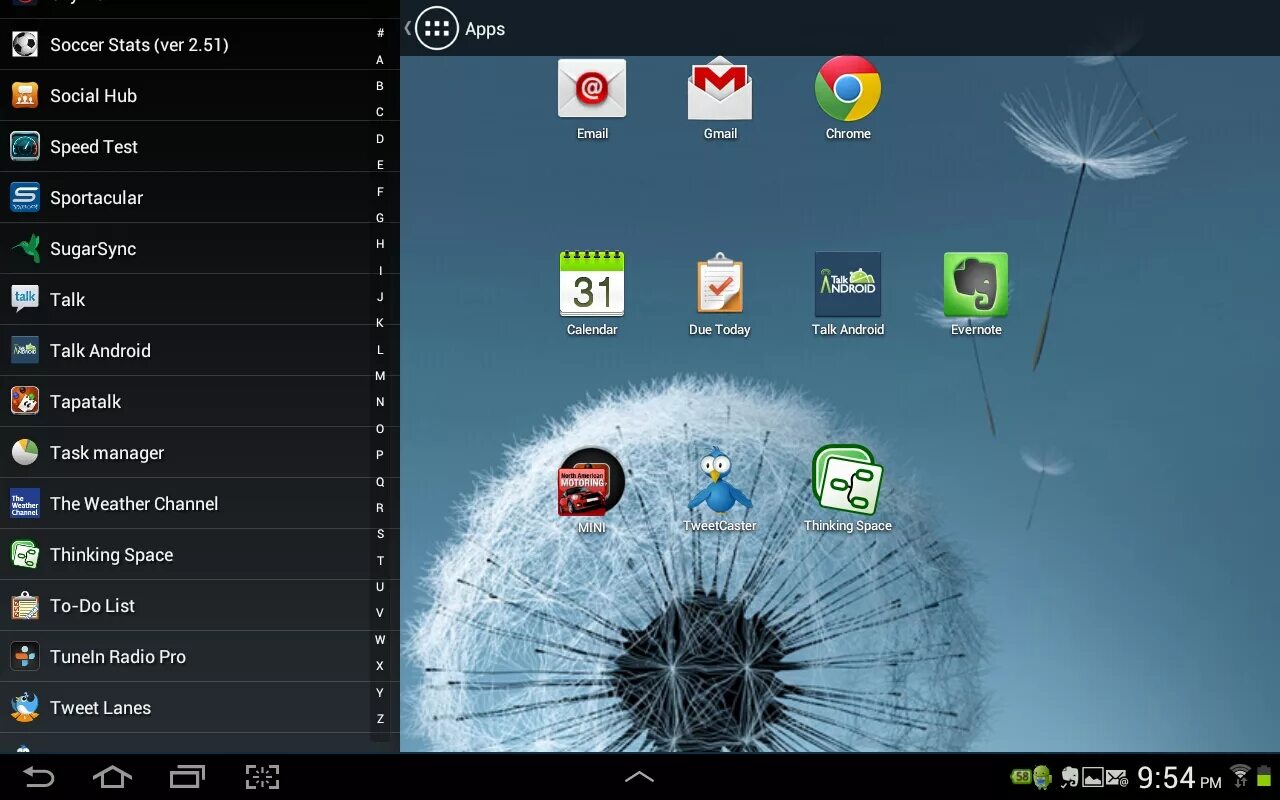Open the Calendar app icon

point(592,293)
